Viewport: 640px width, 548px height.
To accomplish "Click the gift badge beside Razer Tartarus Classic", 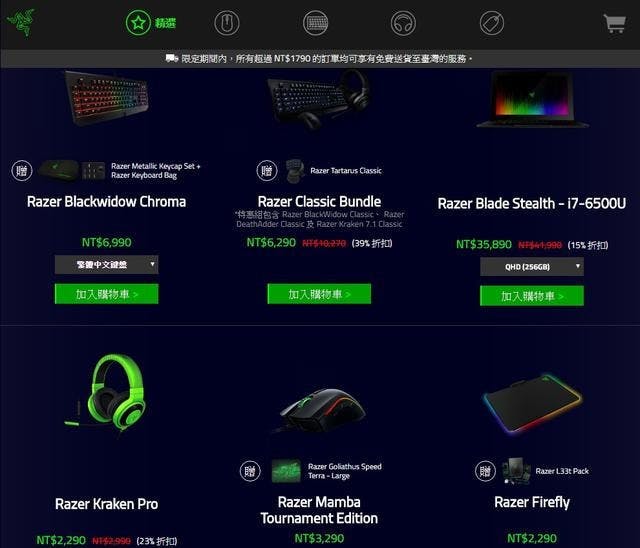I will [x=267, y=171].
